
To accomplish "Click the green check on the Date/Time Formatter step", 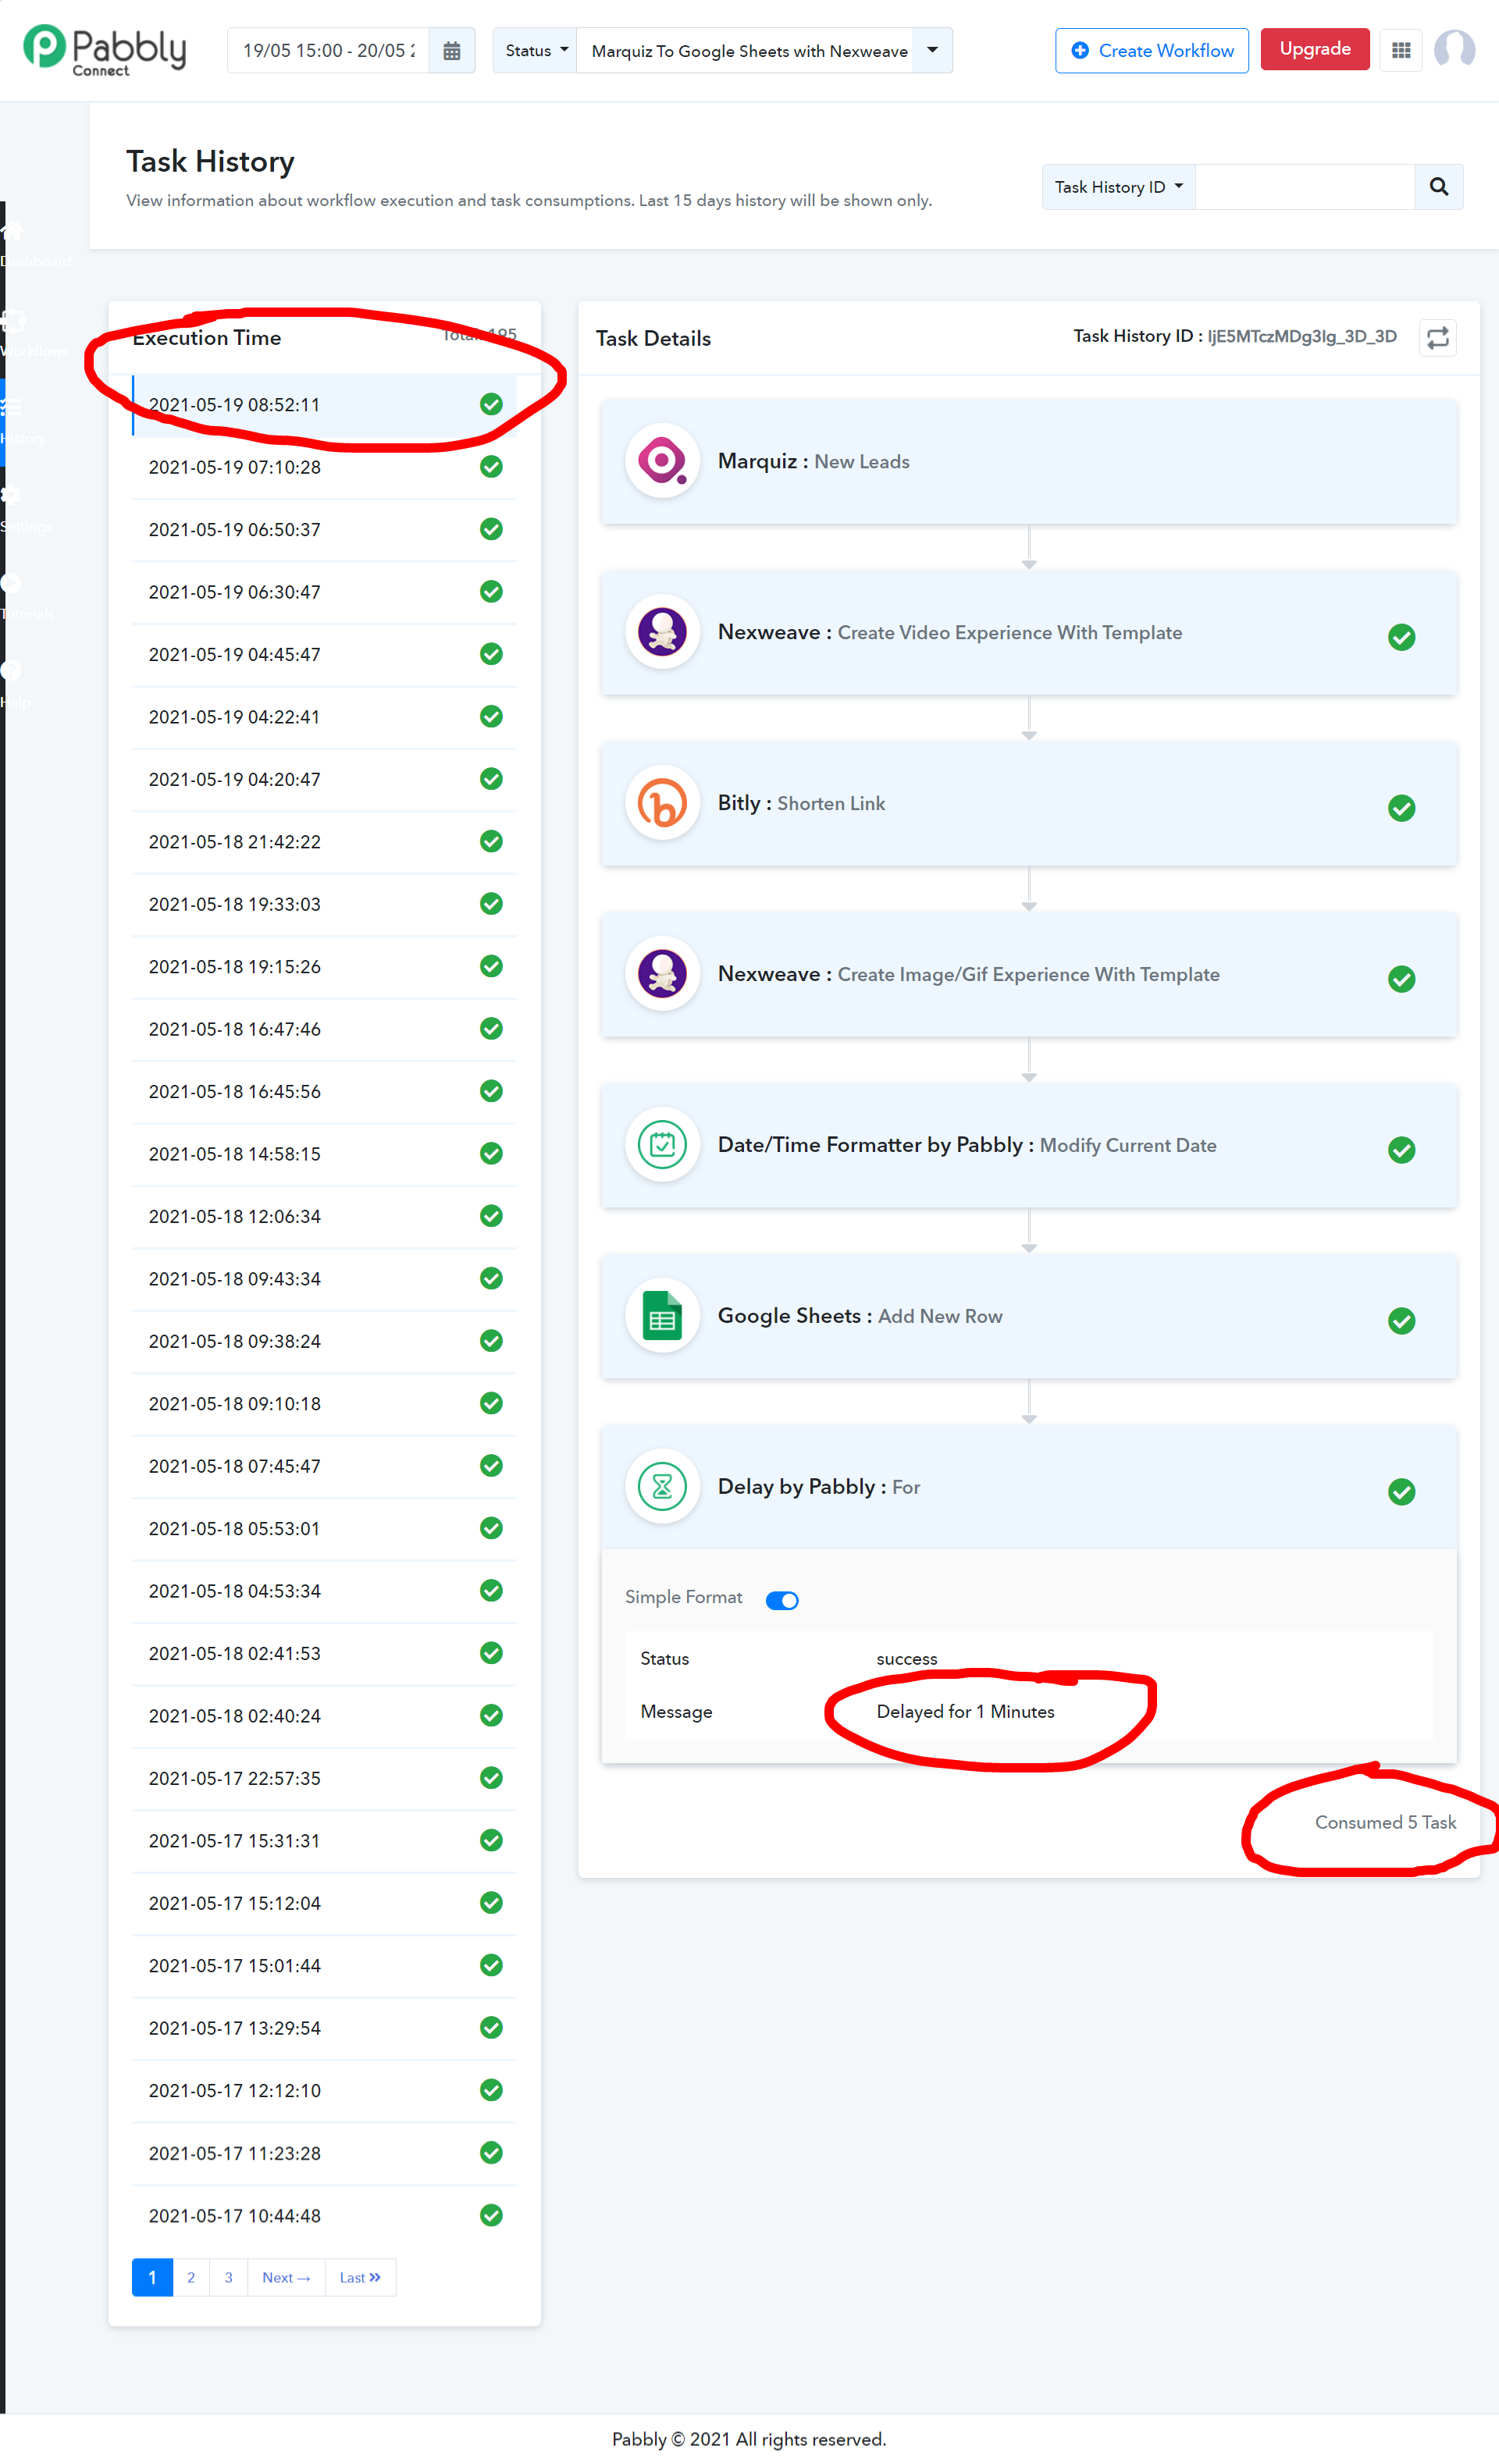I will (x=1402, y=1150).
